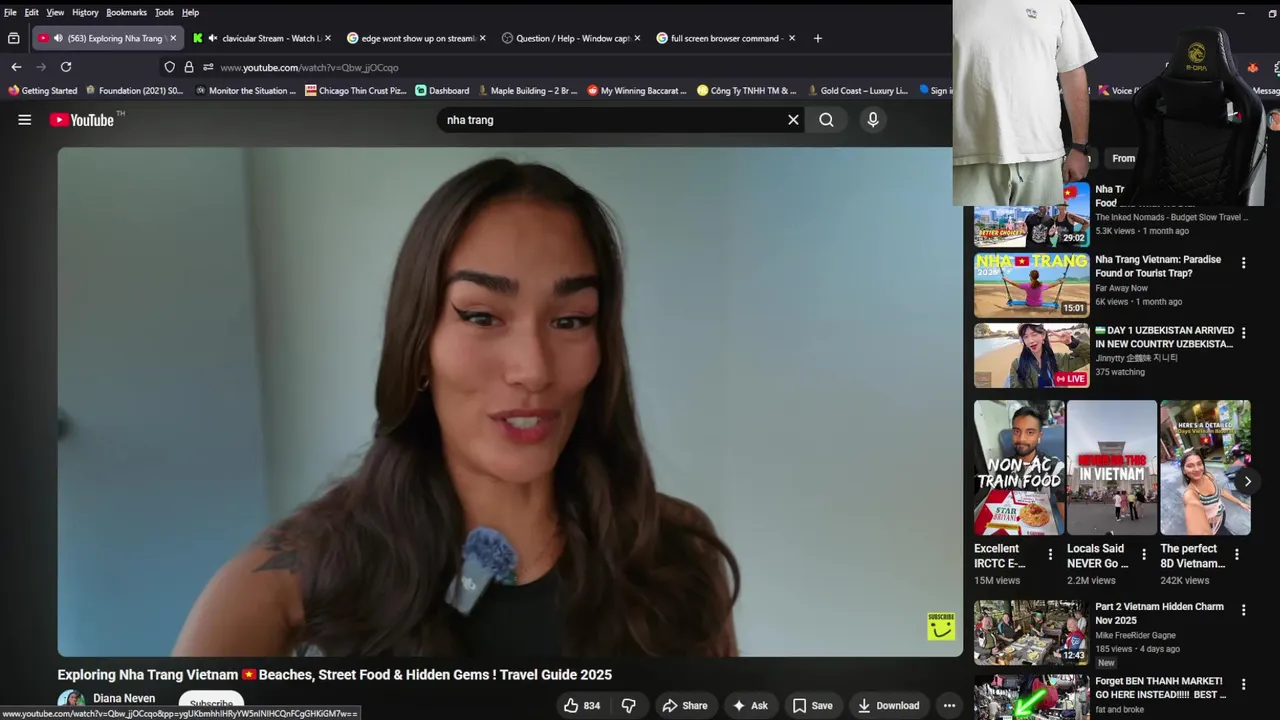Open options for 'Locals Said NEVER Go' short
This screenshot has width=1280, height=720.
[1144, 554]
